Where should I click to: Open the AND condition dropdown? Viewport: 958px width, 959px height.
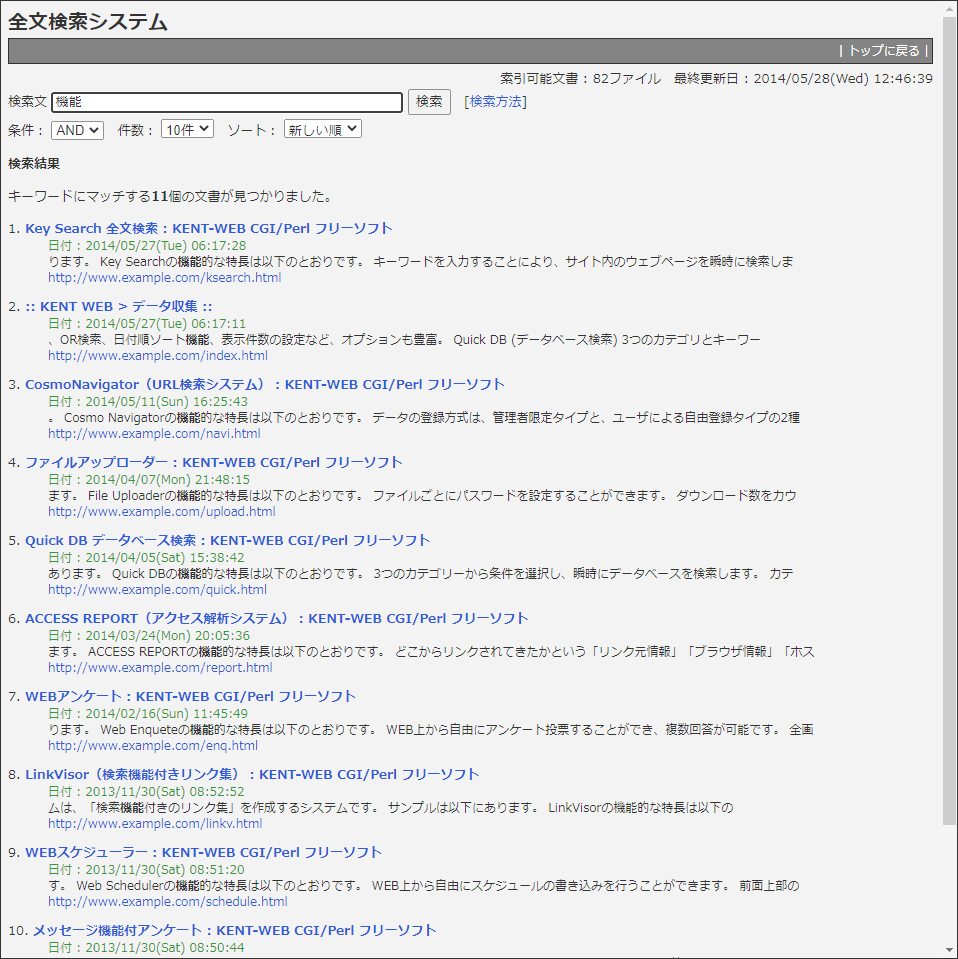pyautogui.click(x=76, y=129)
